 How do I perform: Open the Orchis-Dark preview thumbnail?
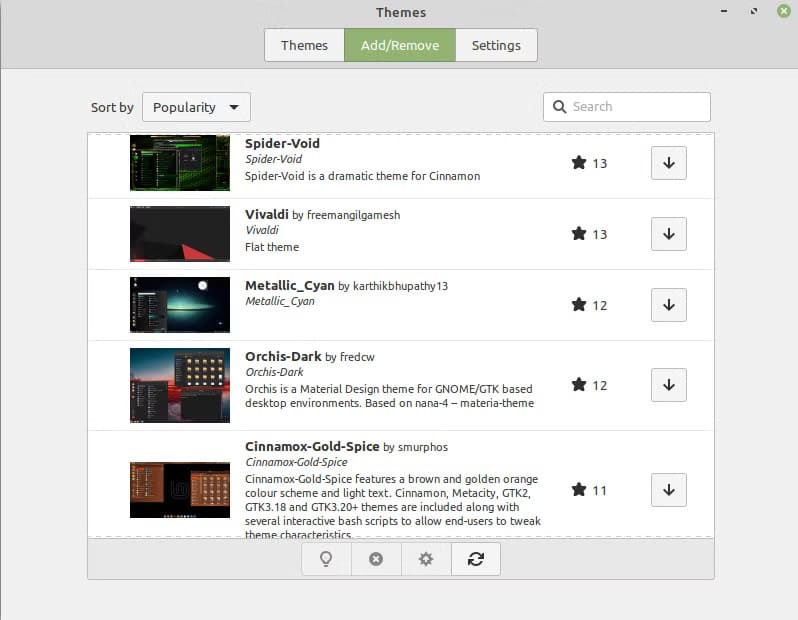(180, 385)
